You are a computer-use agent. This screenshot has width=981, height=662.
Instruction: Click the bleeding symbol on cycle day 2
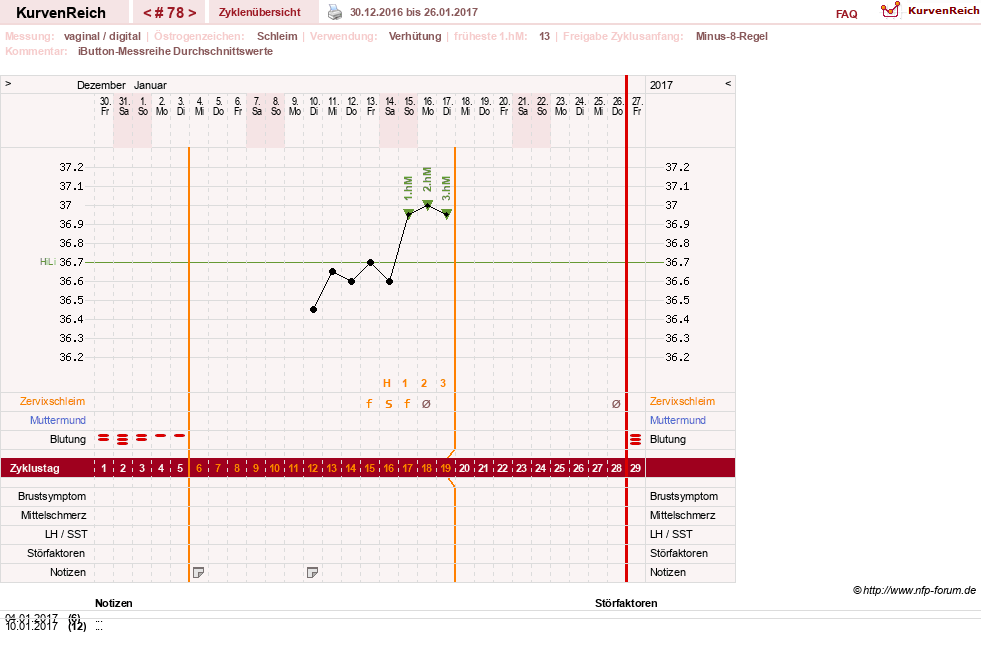[123, 439]
